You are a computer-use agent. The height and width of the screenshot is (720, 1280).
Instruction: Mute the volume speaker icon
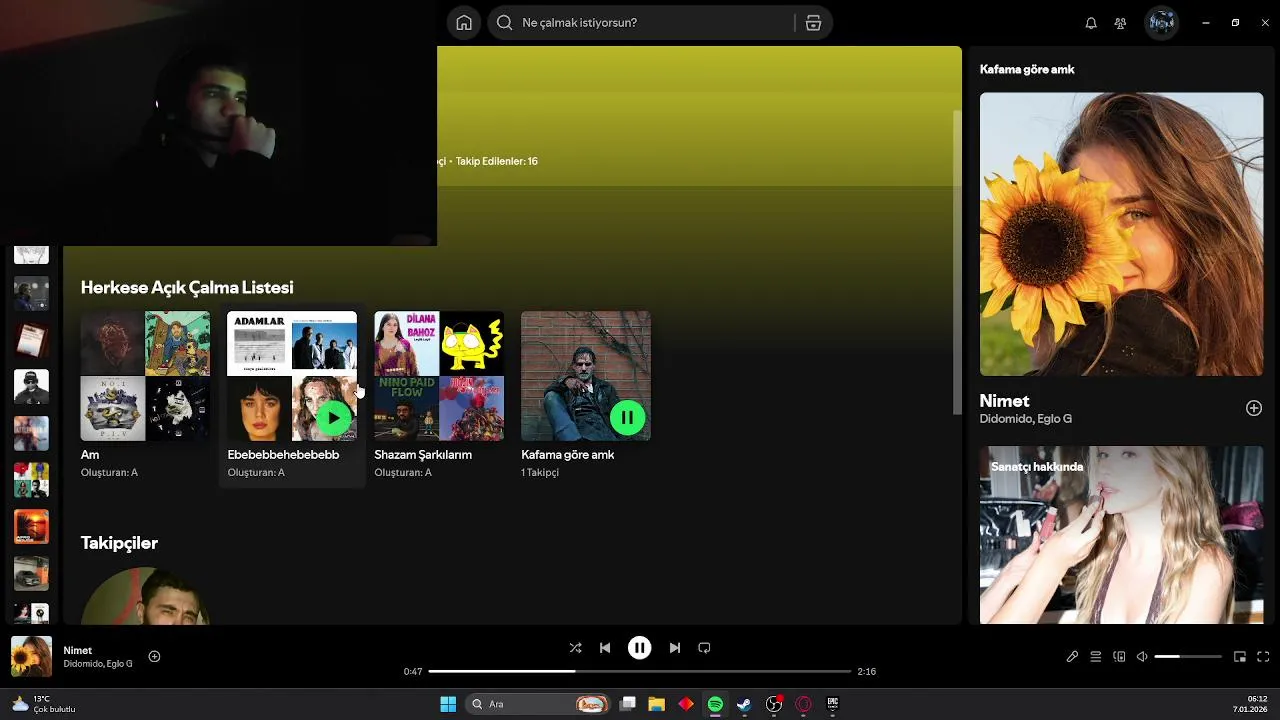pyautogui.click(x=1143, y=657)
